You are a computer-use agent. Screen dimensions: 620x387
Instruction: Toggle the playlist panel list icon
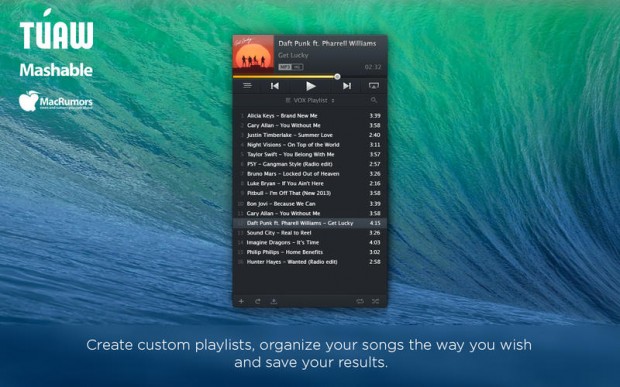[x=247, y=85]
